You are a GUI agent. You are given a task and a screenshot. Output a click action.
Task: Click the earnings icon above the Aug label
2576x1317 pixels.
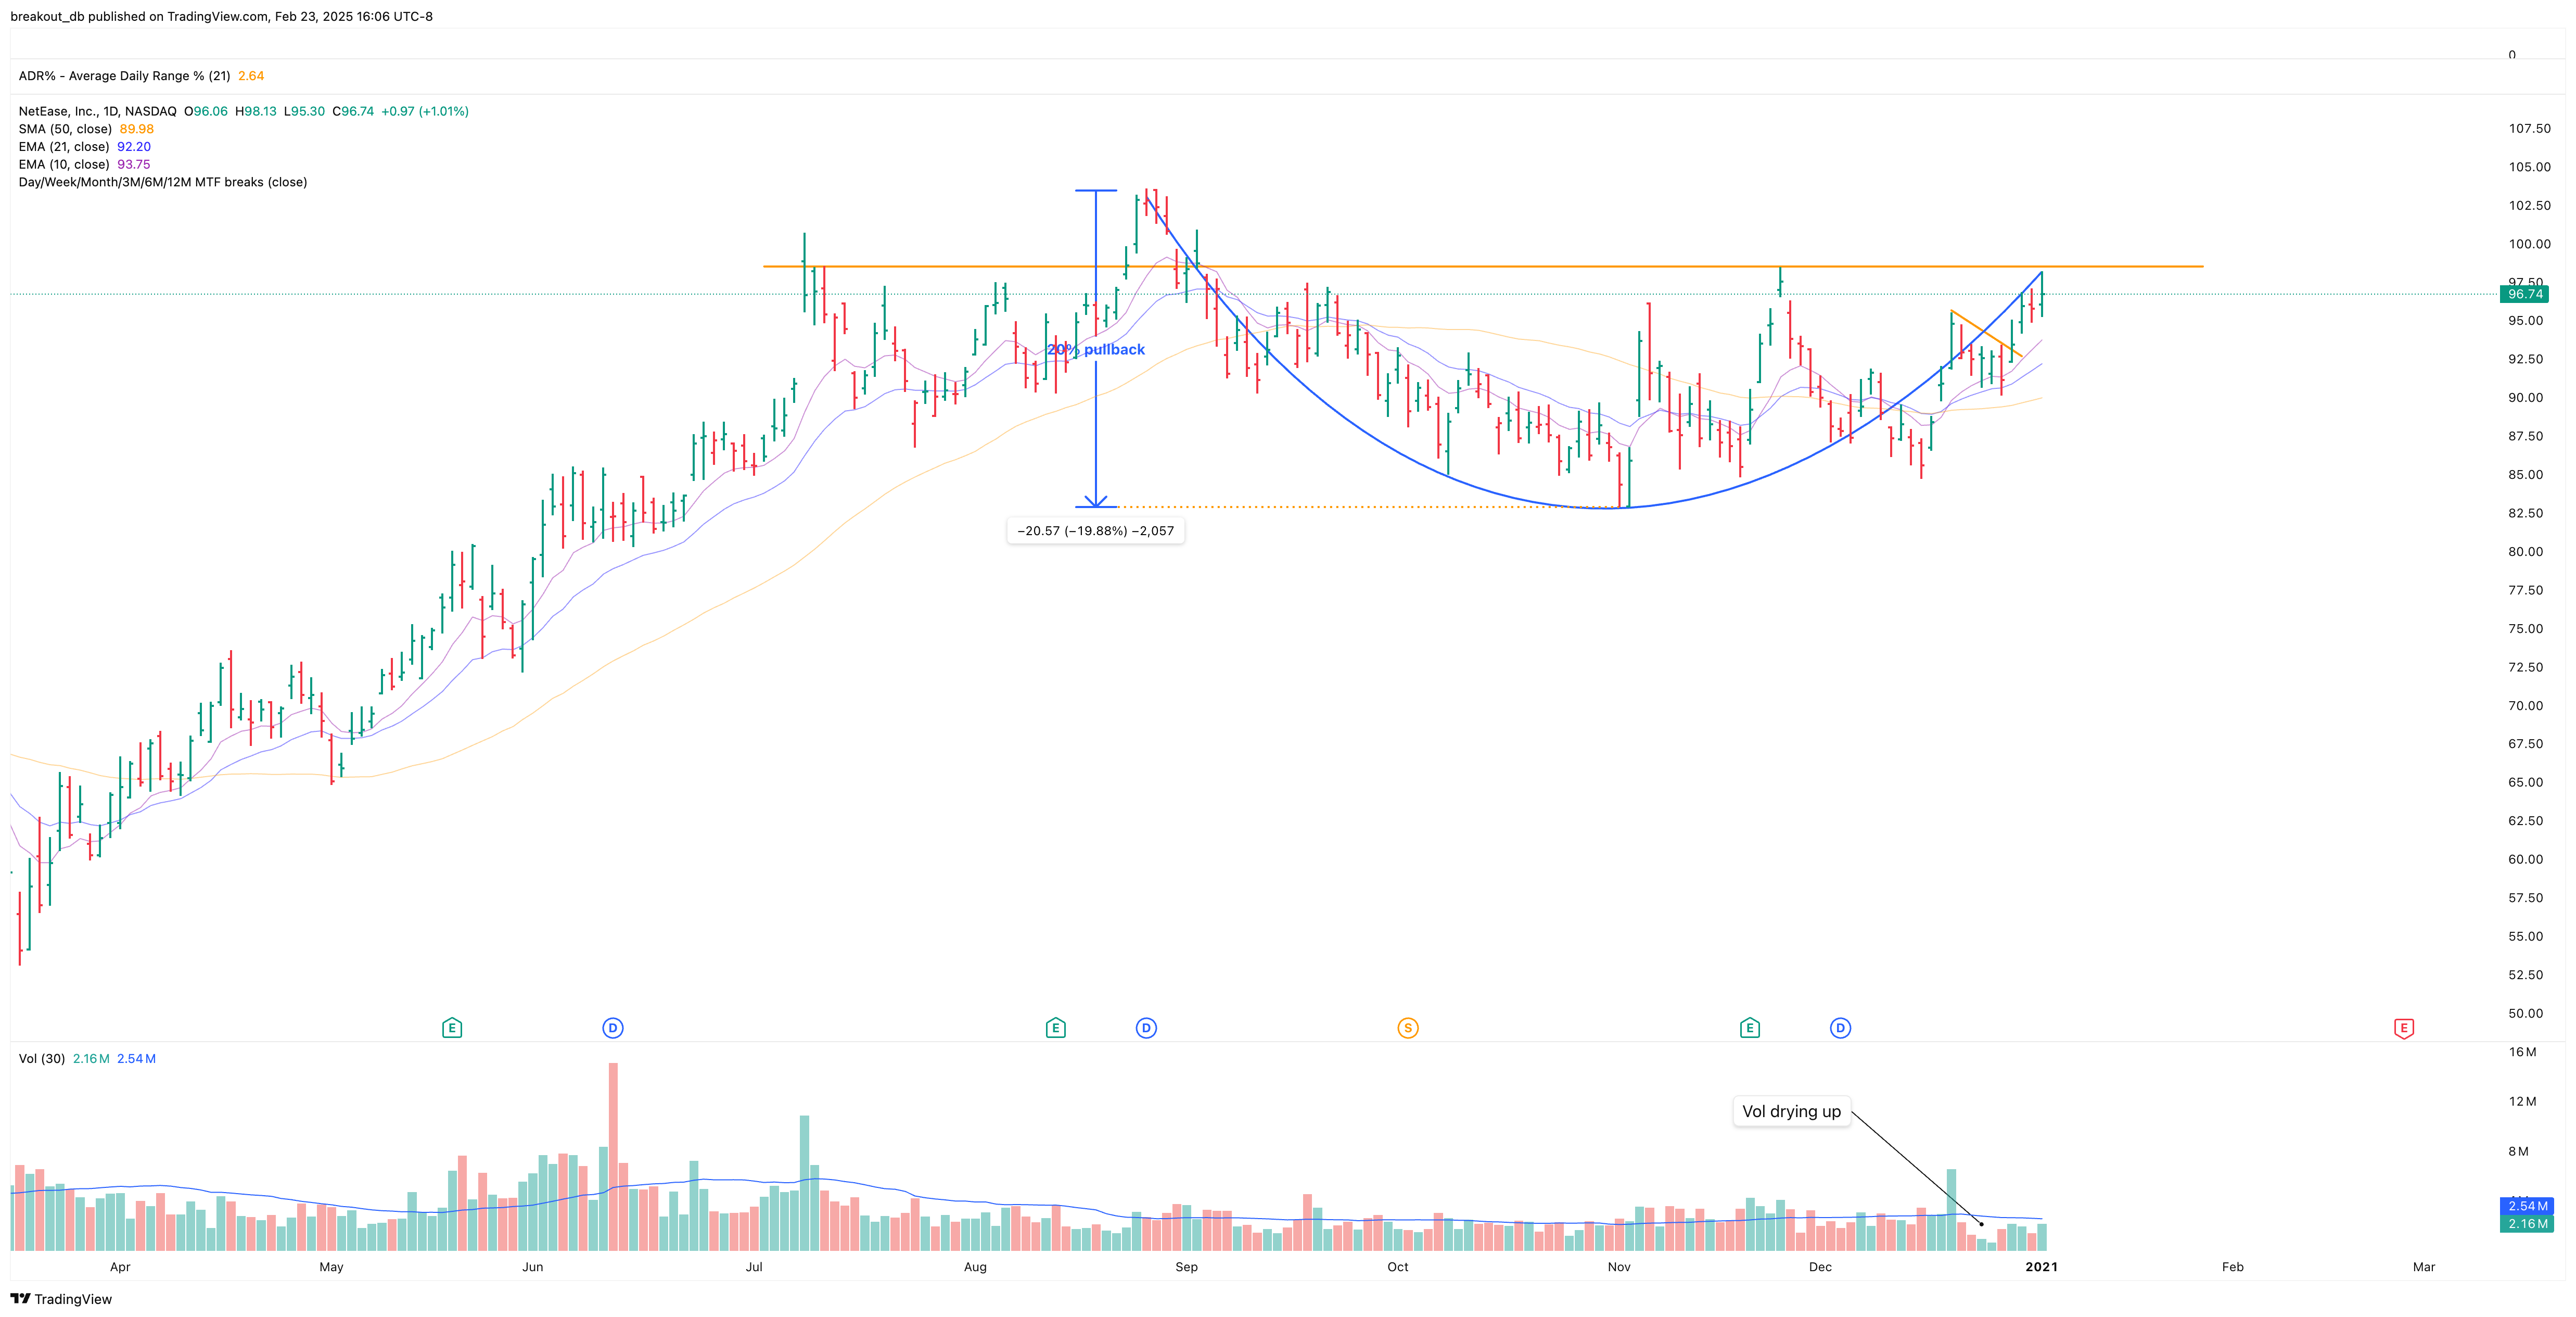click(x=1056, y=1027)
